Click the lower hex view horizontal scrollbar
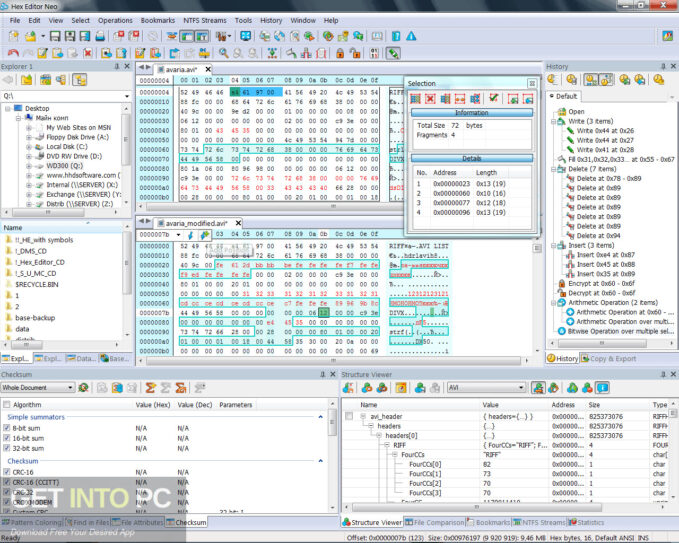679x543 pixels. (x=333, y=360)
